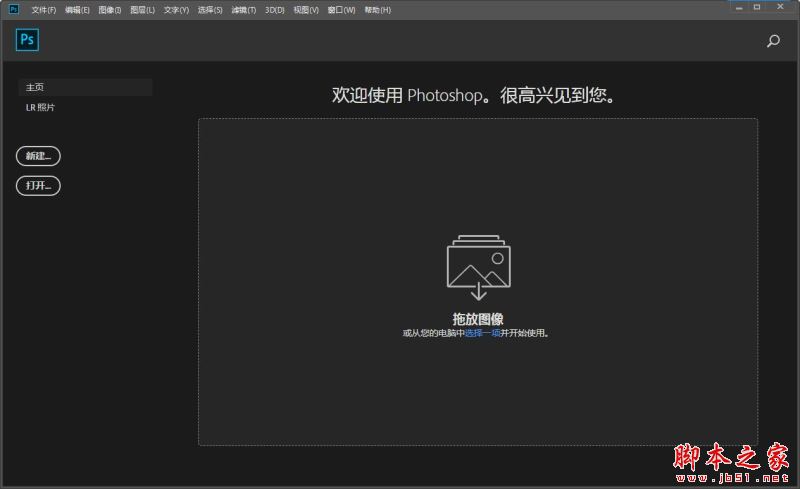Maximize the Photoshop window

point(757,7)
